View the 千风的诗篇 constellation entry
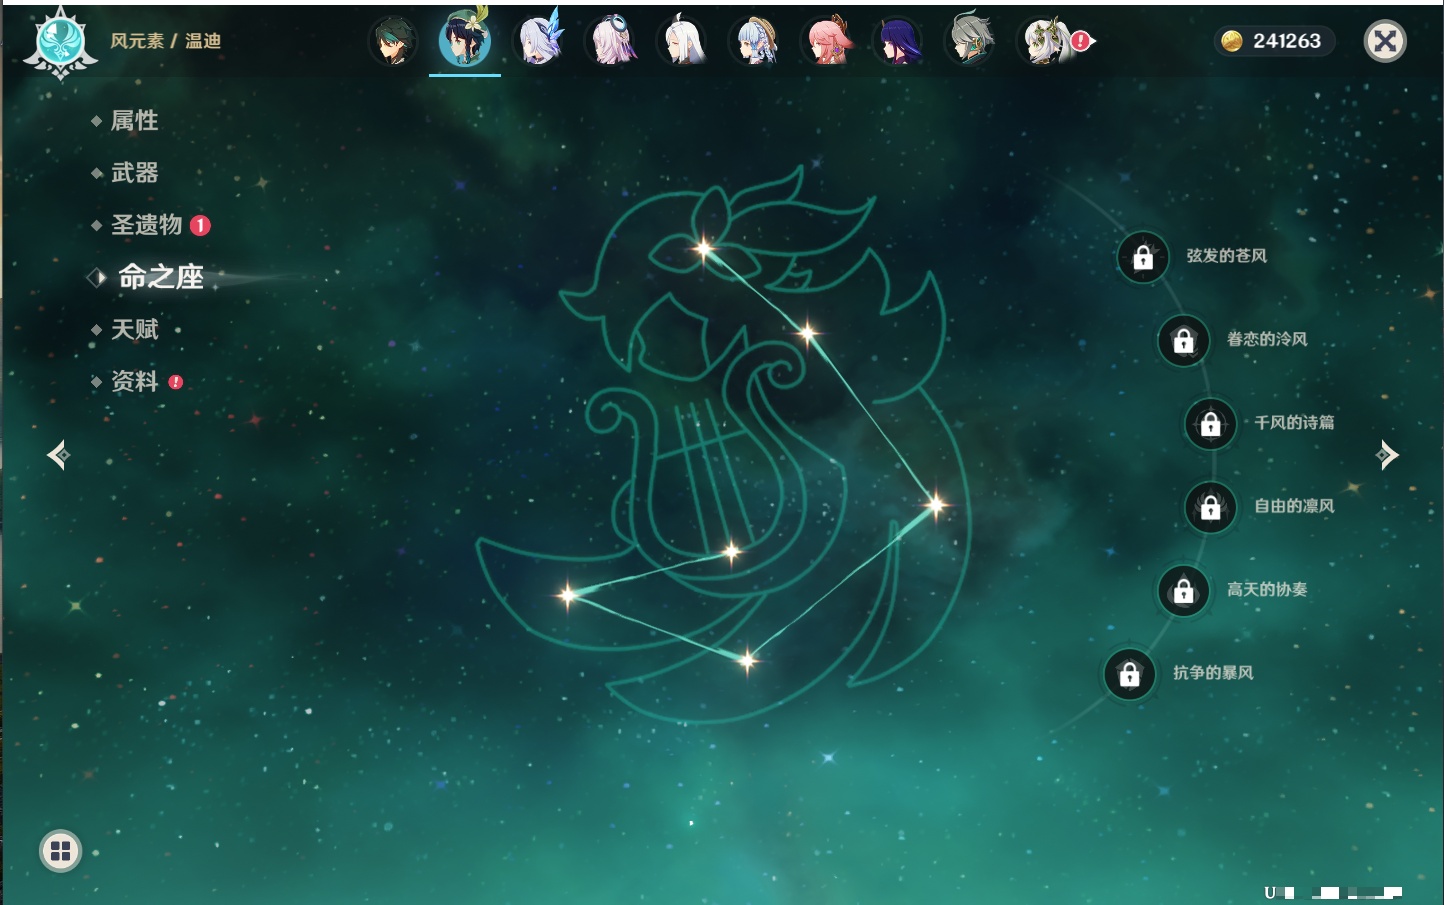 click(x=1293, y=423)
